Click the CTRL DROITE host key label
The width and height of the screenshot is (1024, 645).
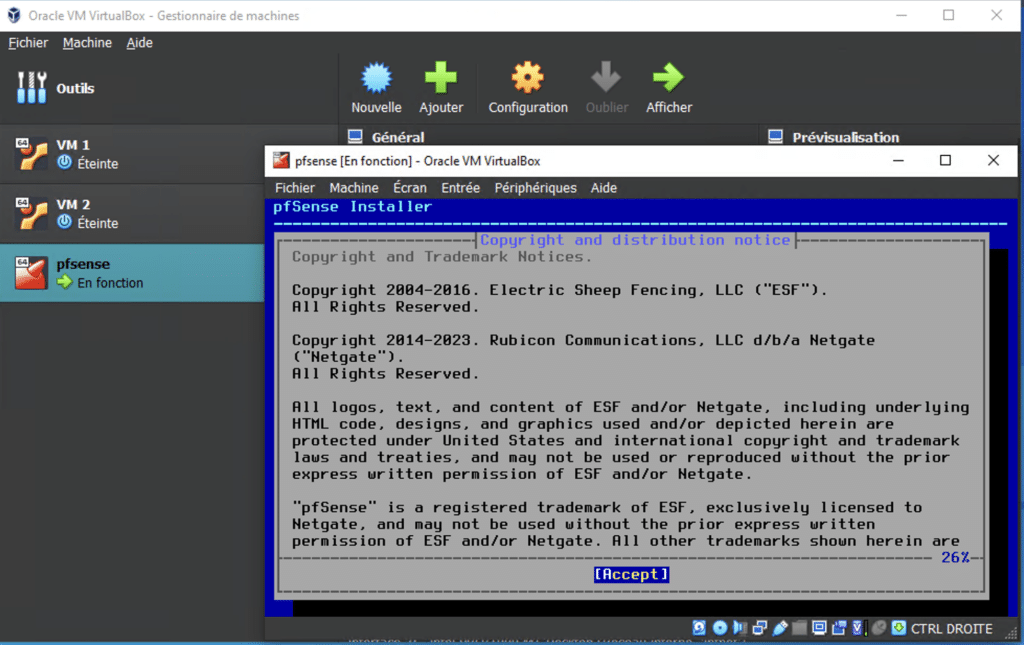click(x=952, y=629)
